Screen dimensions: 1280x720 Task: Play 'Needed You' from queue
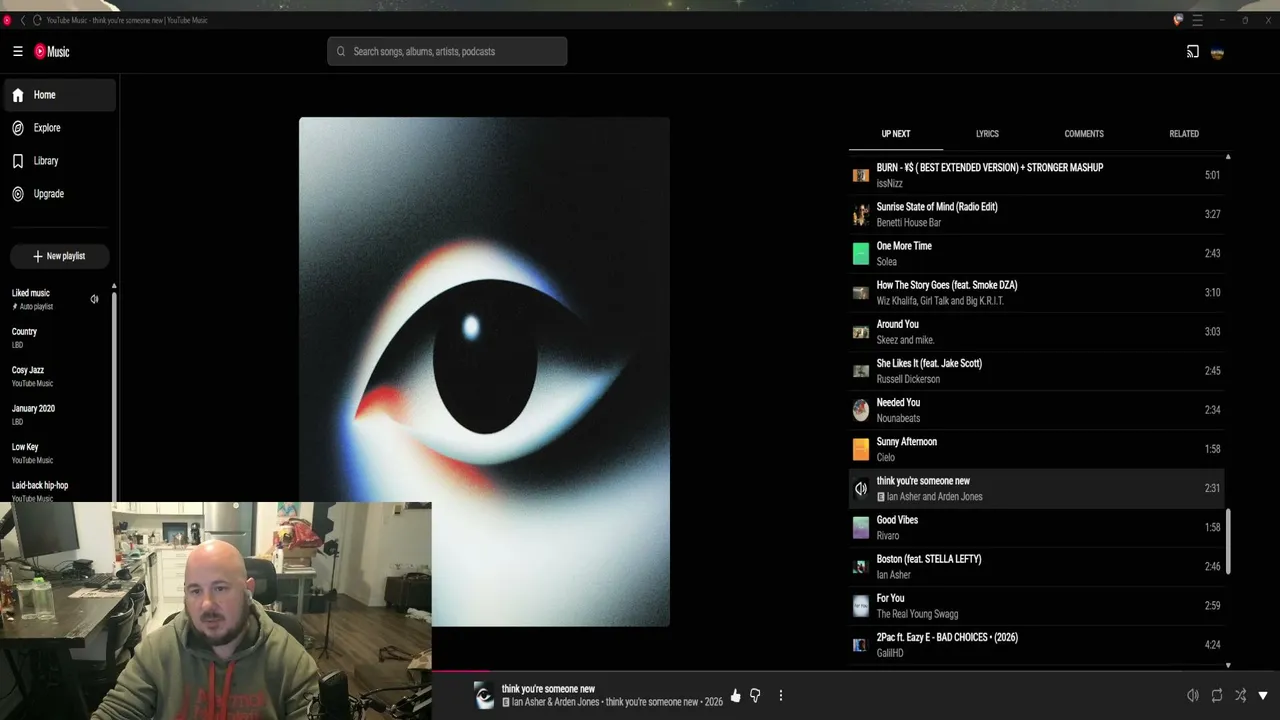pyautogui.click(x=1036, y=410)
